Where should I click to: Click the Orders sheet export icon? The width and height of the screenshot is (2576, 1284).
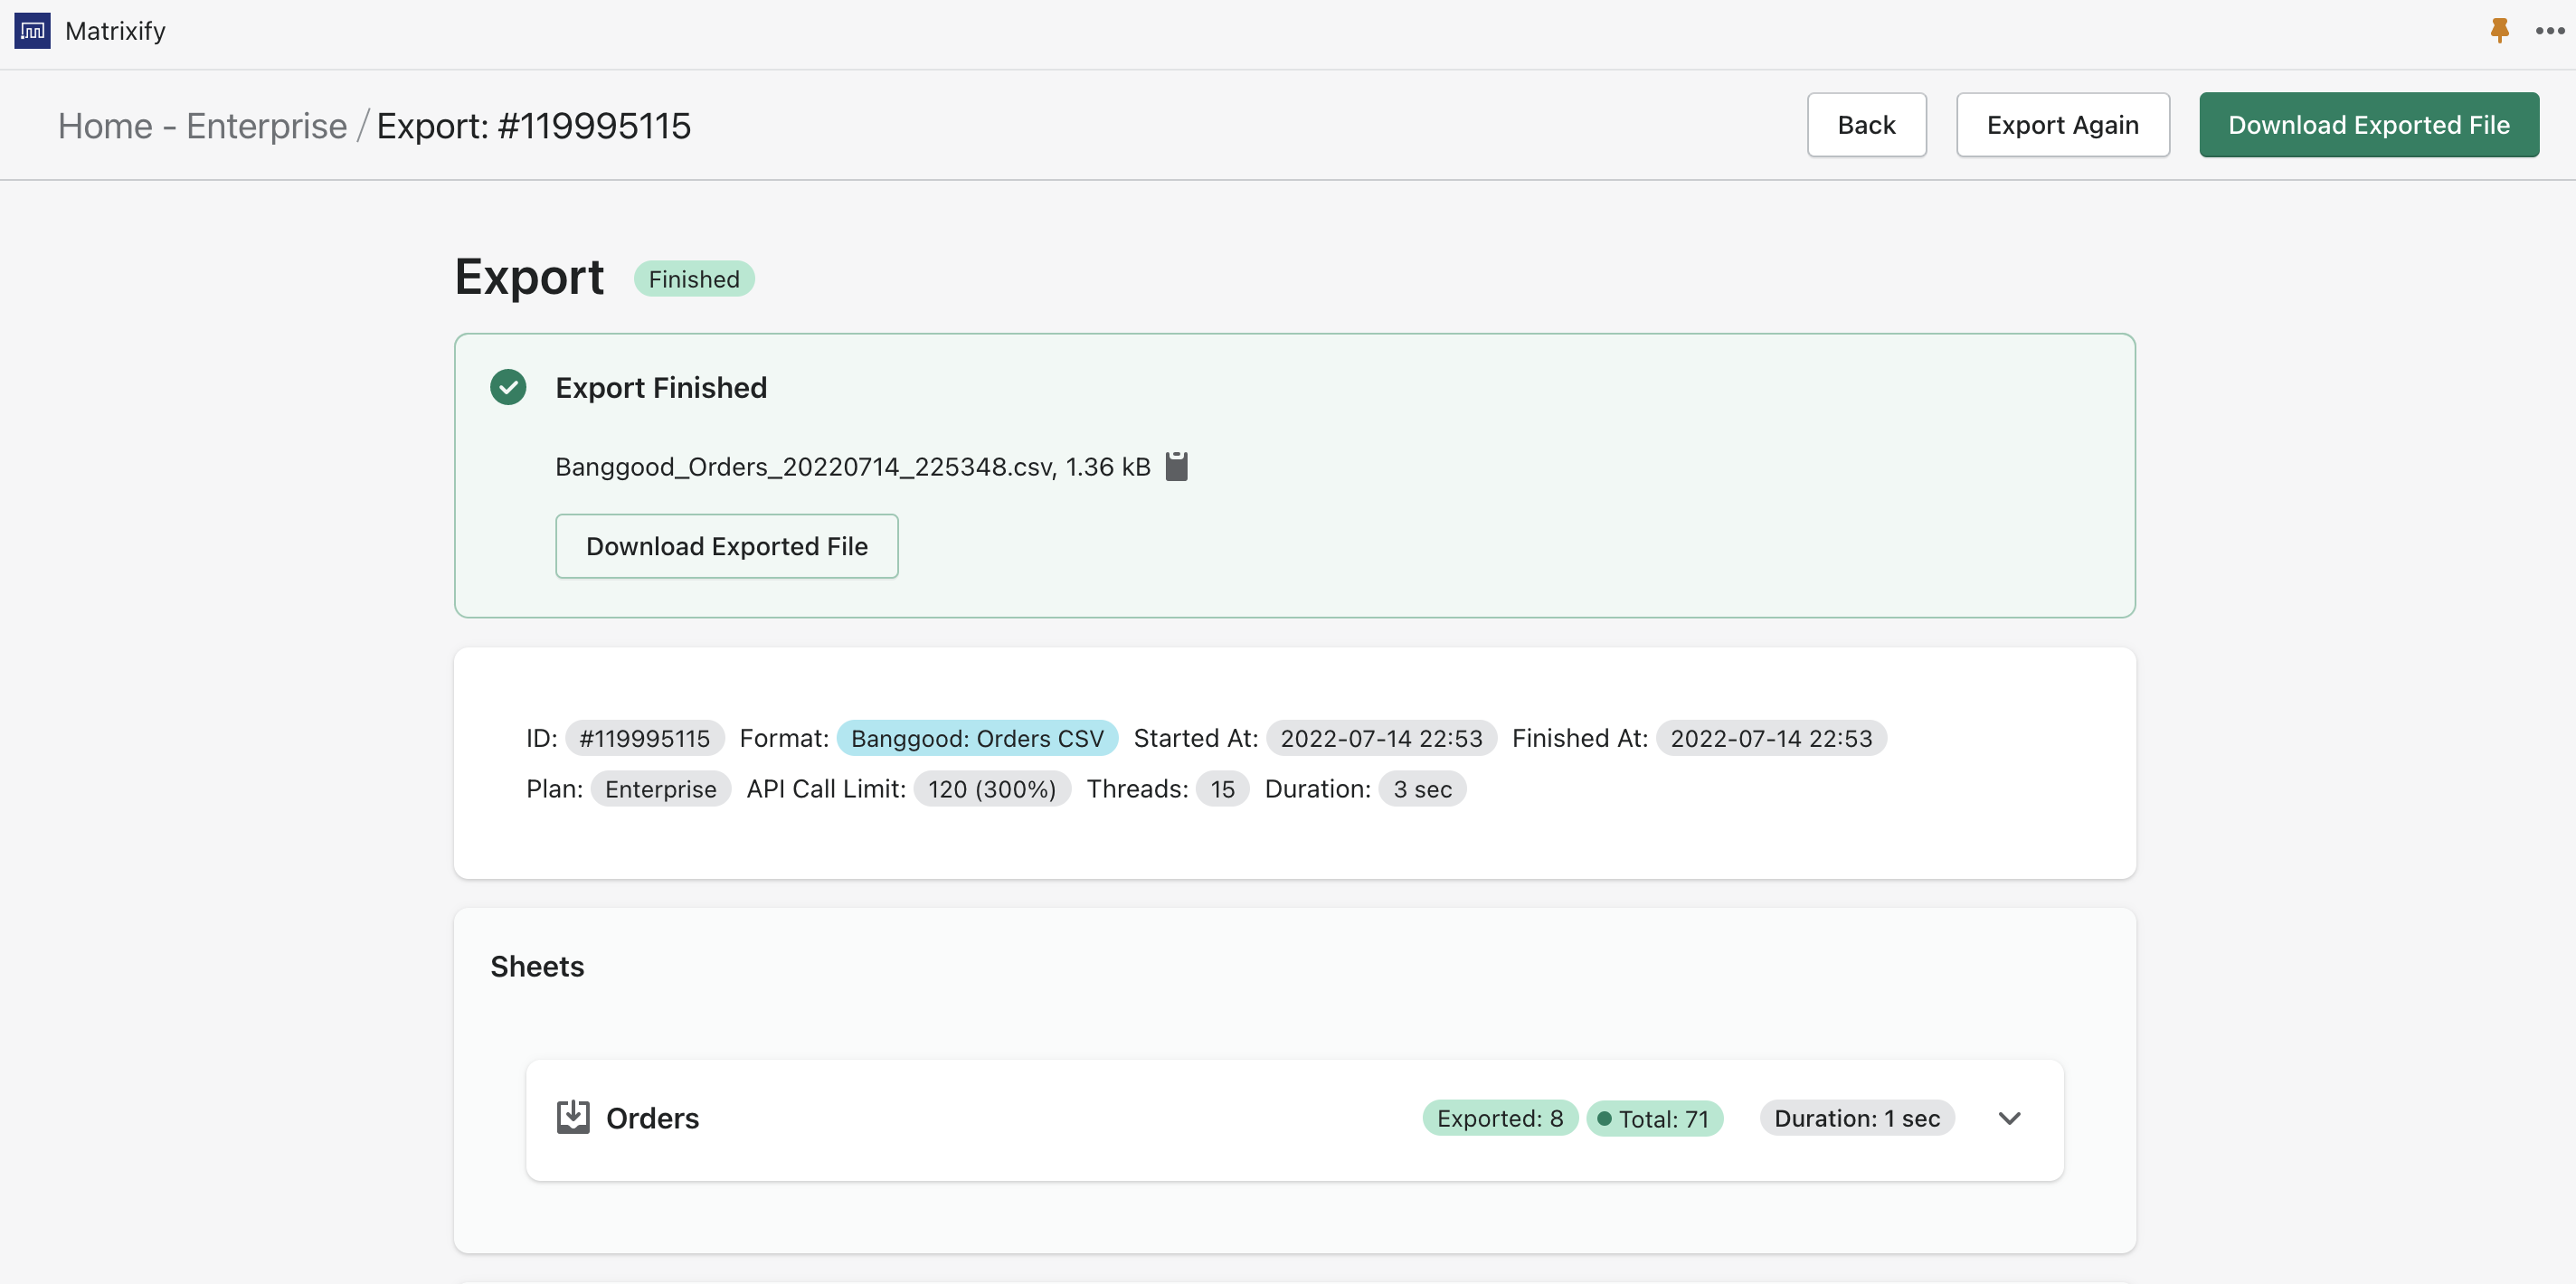click(x=573, y=1117)
